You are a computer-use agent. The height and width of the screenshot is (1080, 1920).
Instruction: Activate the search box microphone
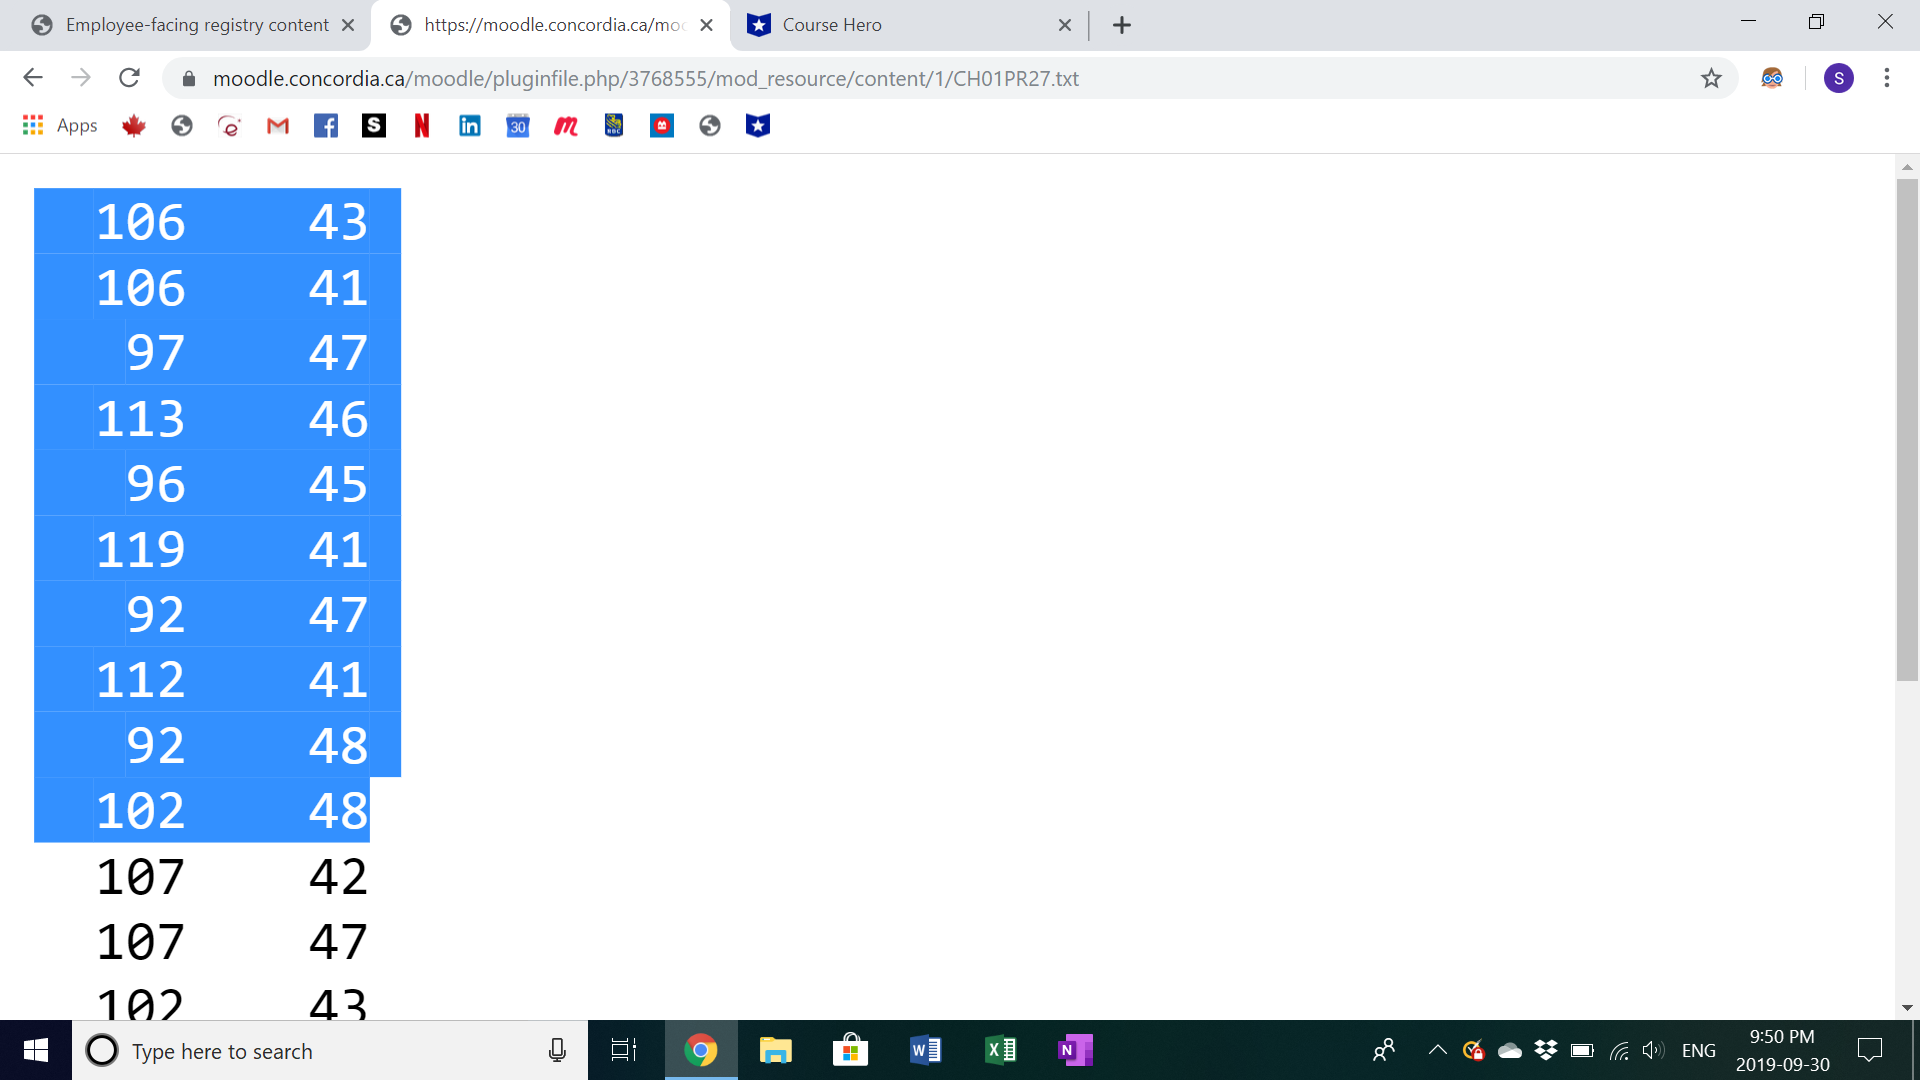click(557, 1050)
